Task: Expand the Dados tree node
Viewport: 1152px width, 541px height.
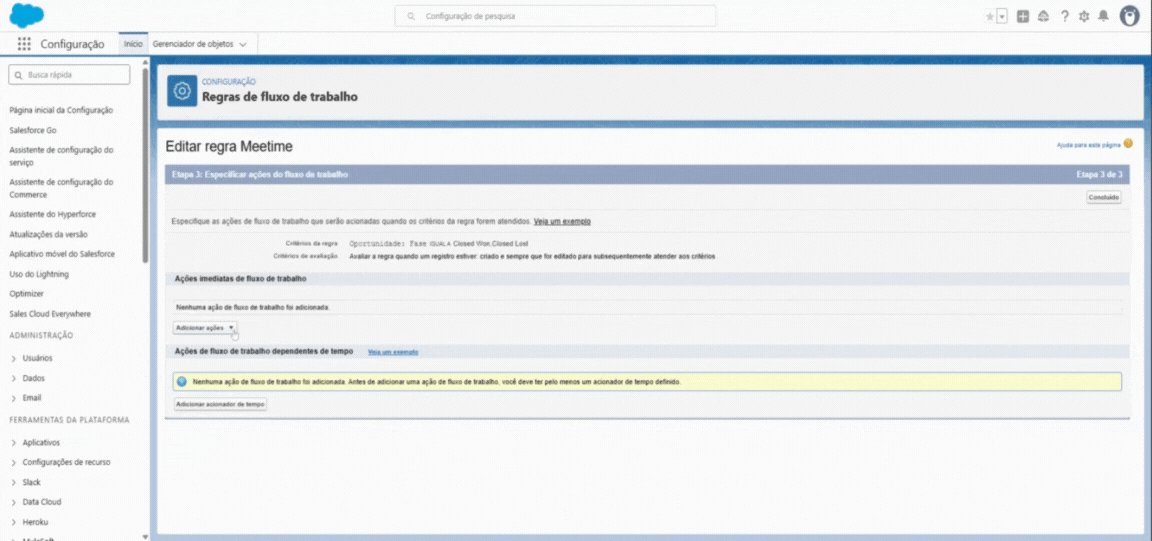Action: pos(15,379)
